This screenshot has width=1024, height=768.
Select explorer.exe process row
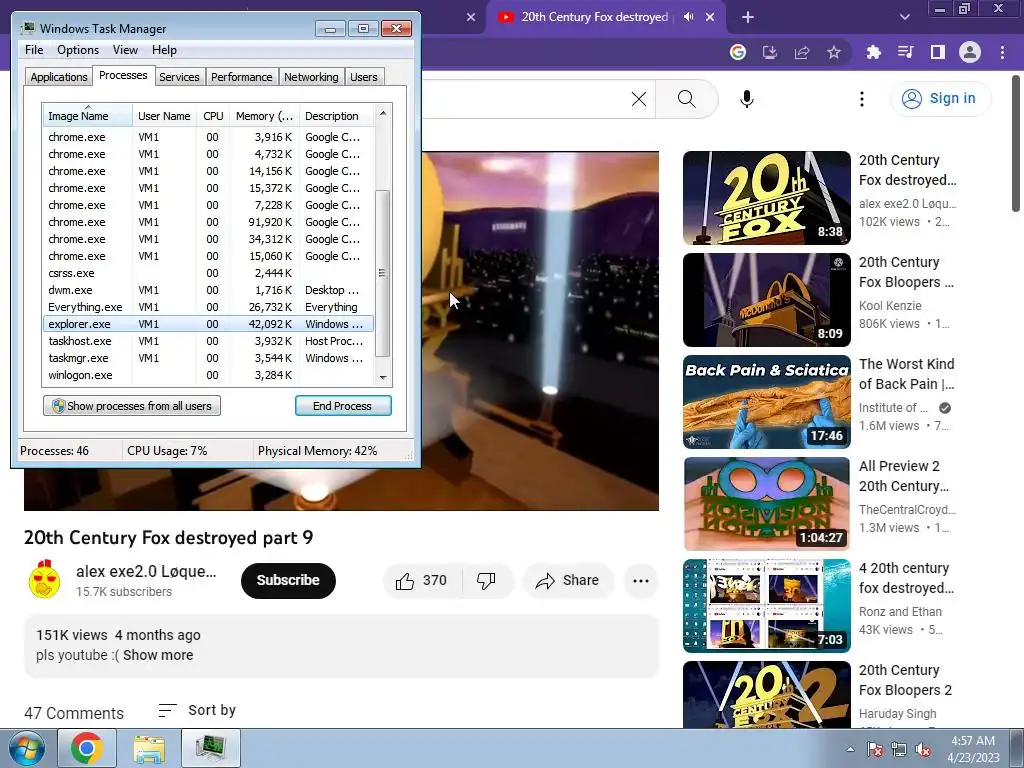pos(208,324)
